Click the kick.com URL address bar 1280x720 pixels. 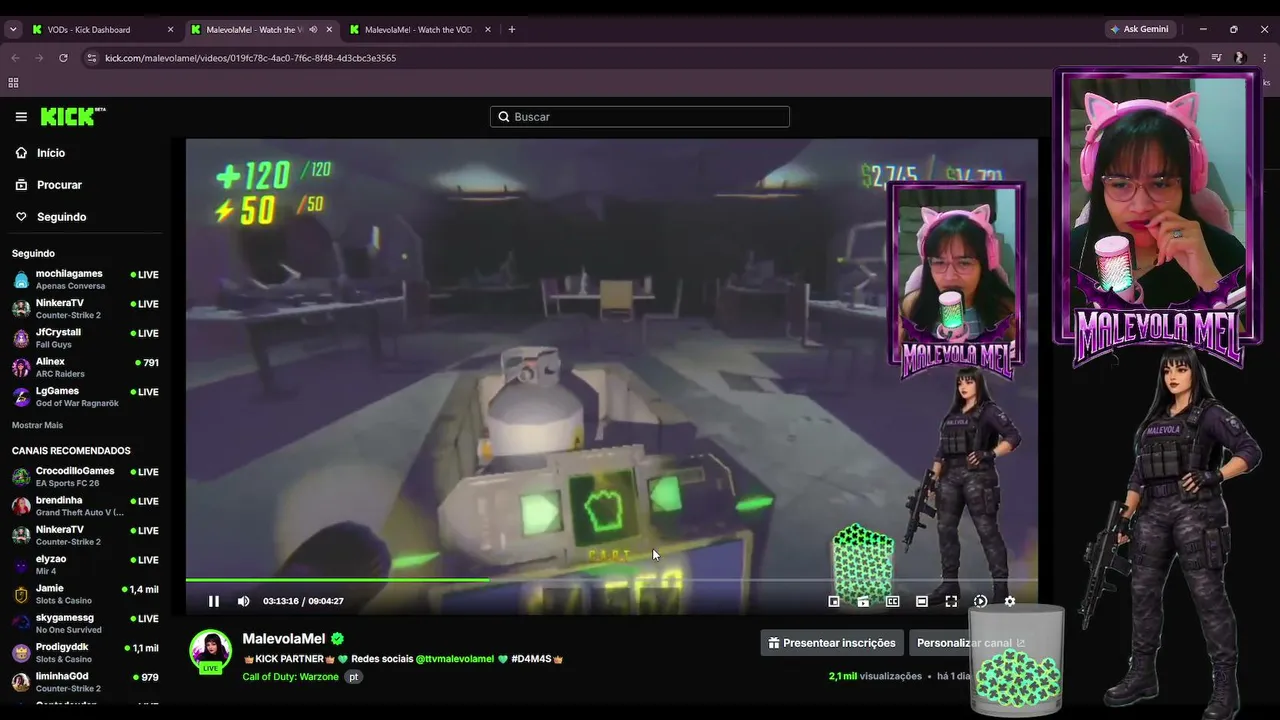(x=640, y=58)
